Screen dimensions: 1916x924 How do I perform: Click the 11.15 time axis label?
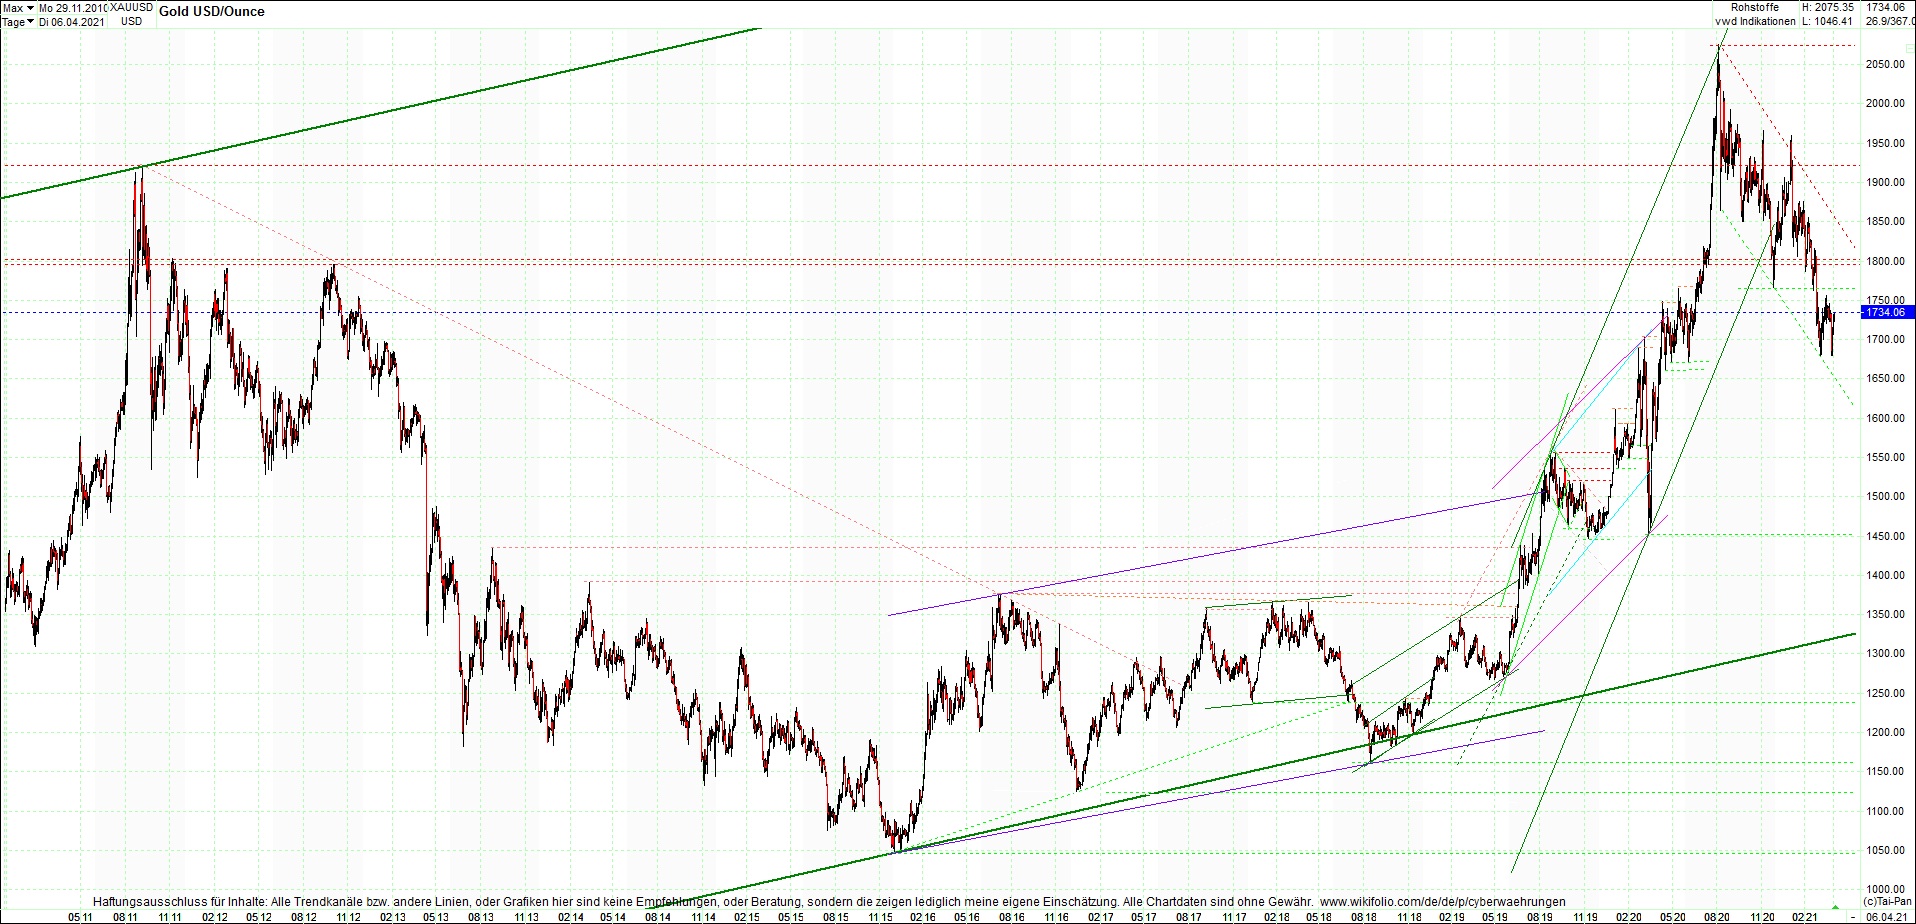880,917
